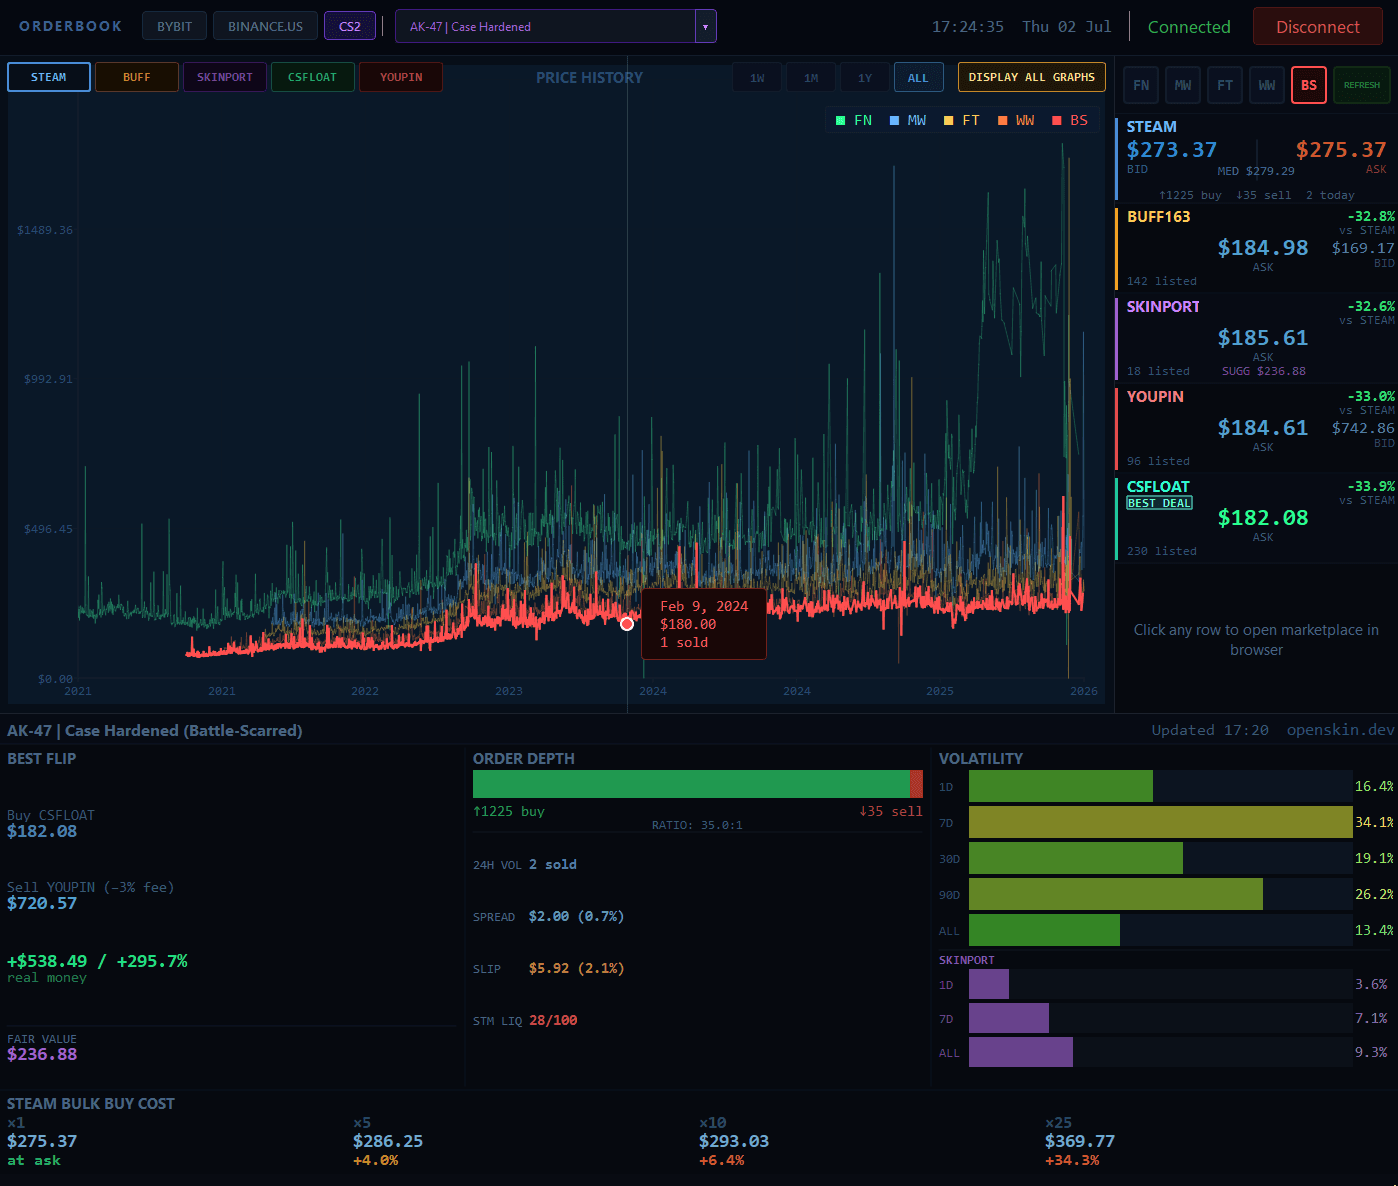Open the YOUPIN marketplace row
This screenshot has height=1186, width=1398.
click(x=1256, y=429)
